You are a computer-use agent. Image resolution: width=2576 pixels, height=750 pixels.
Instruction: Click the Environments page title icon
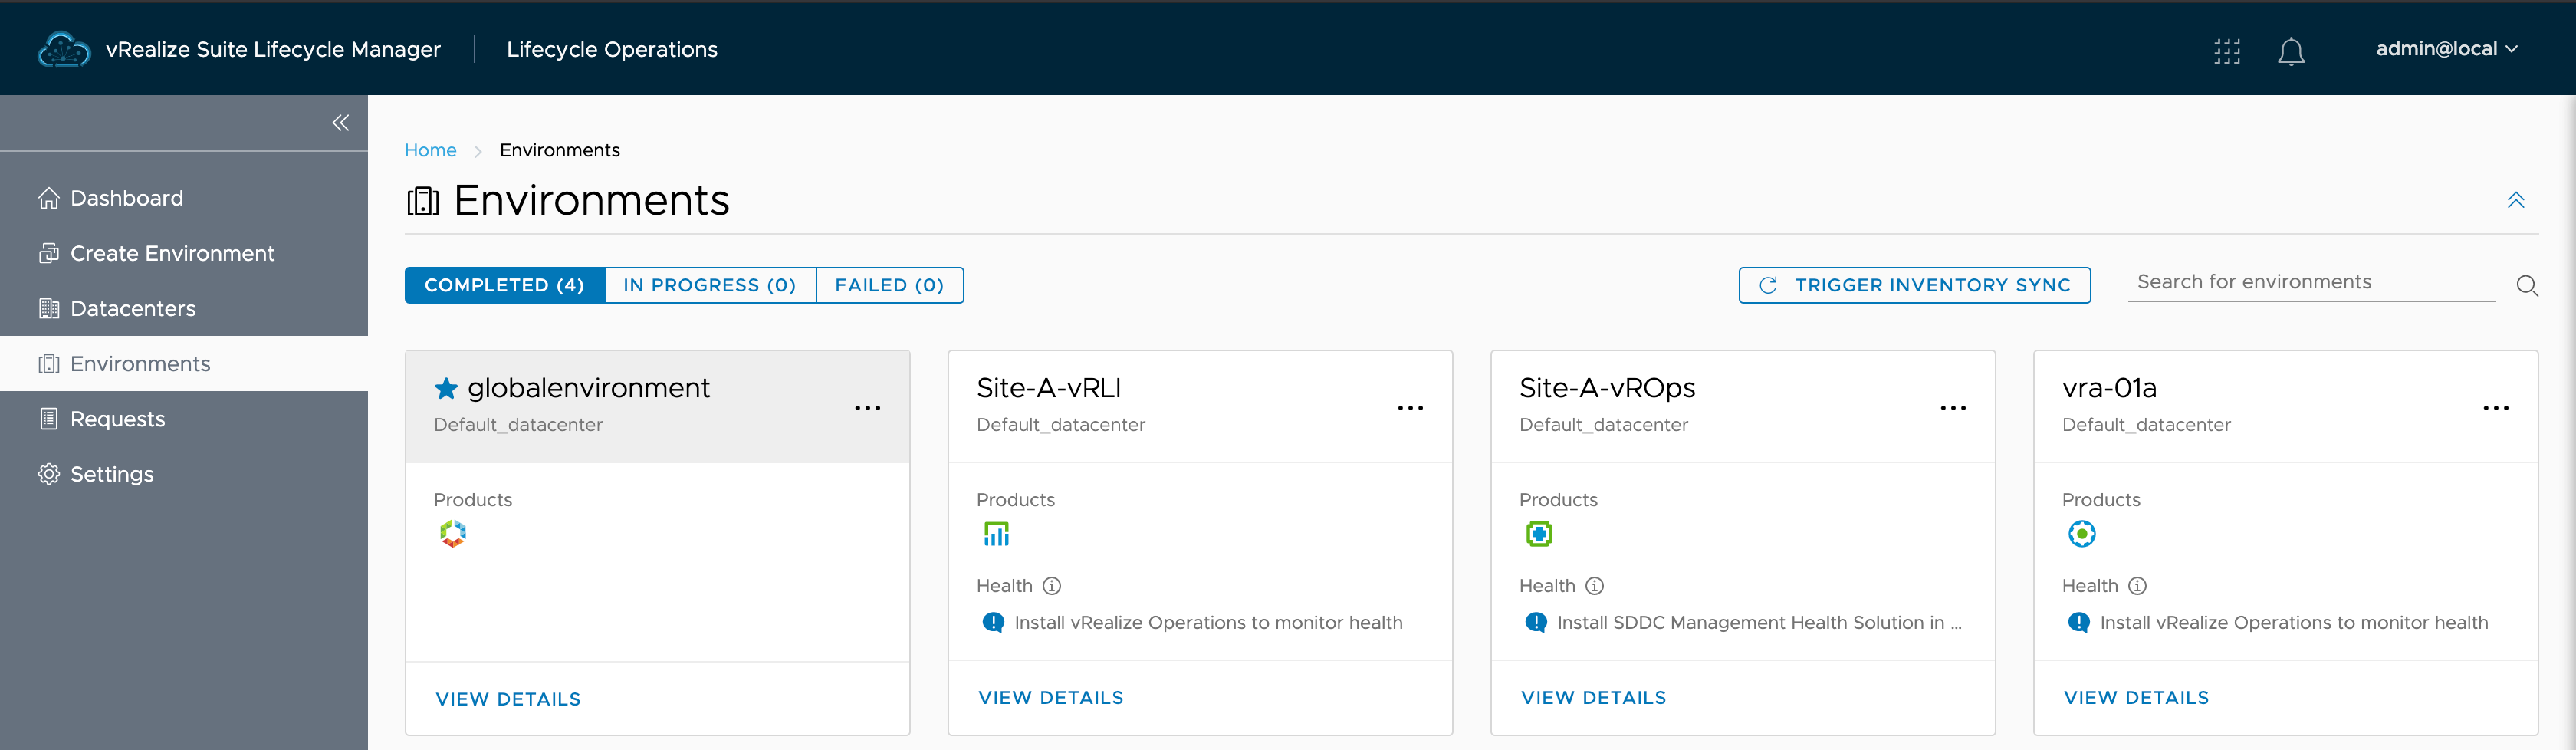click(x=423, y=201)
